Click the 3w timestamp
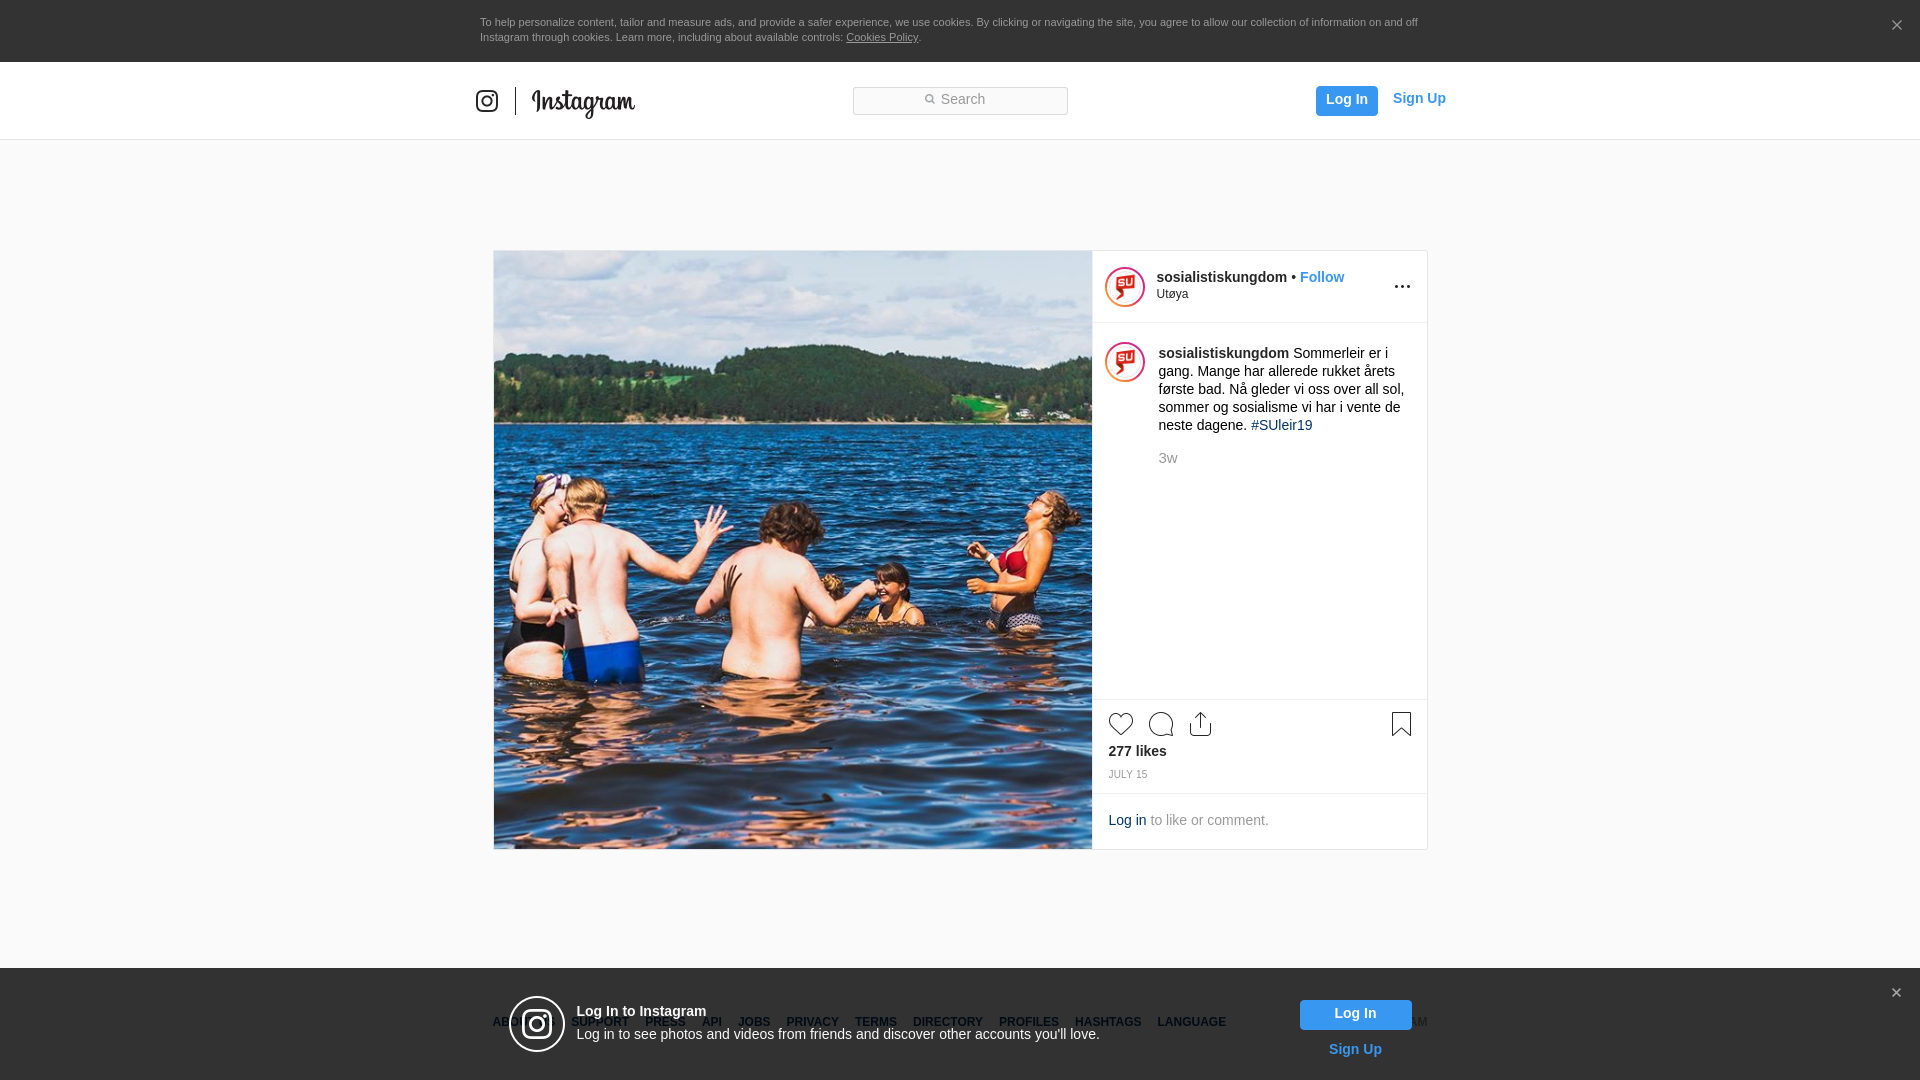Viewport: 1920px width, 1080px height. coord(1168,458)
